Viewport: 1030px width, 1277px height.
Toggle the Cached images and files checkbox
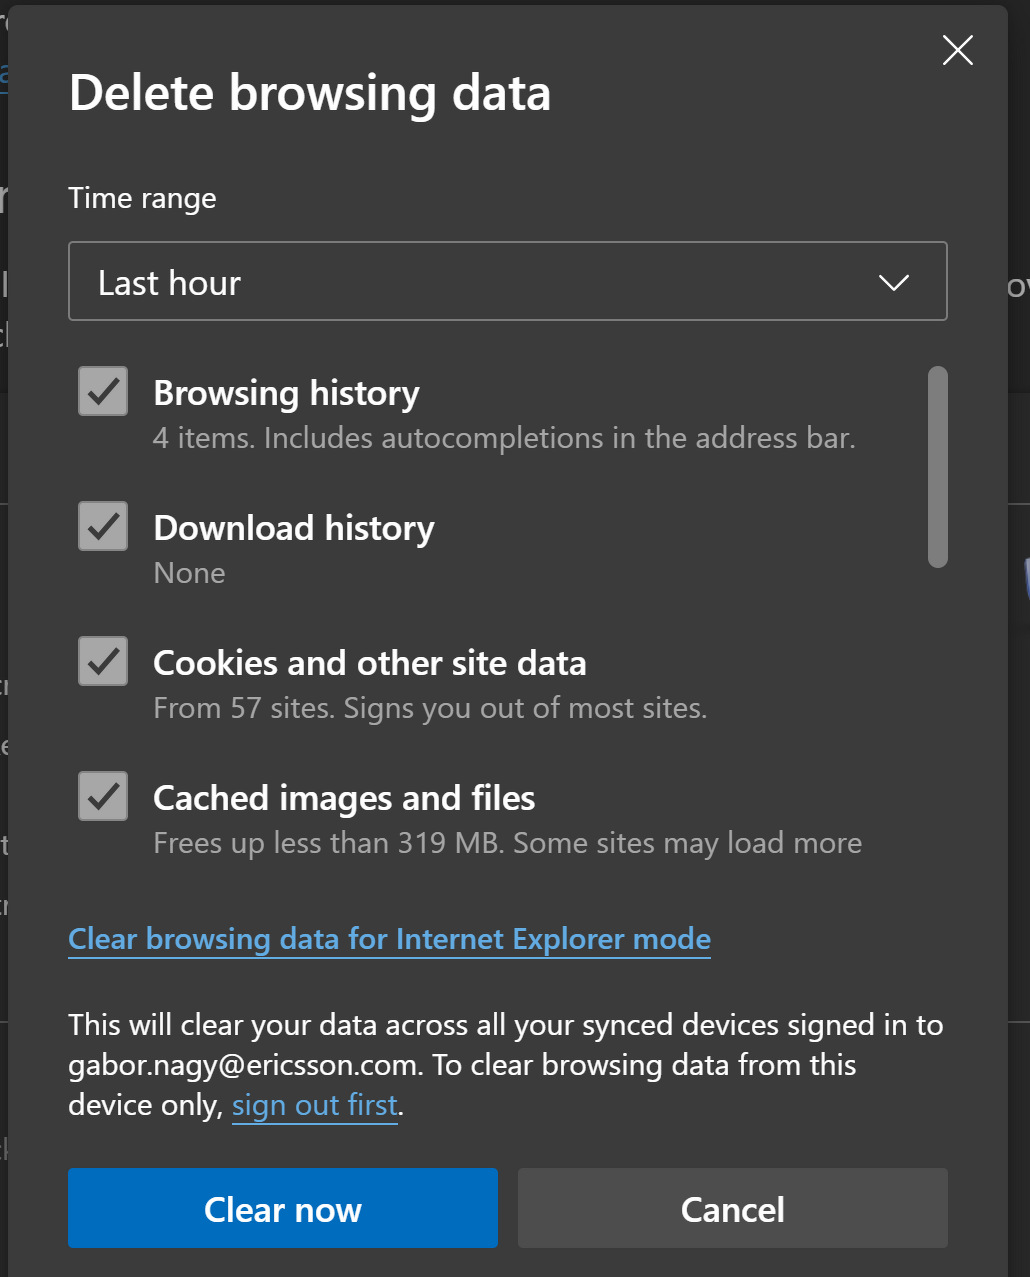click(x=103, y=796)
